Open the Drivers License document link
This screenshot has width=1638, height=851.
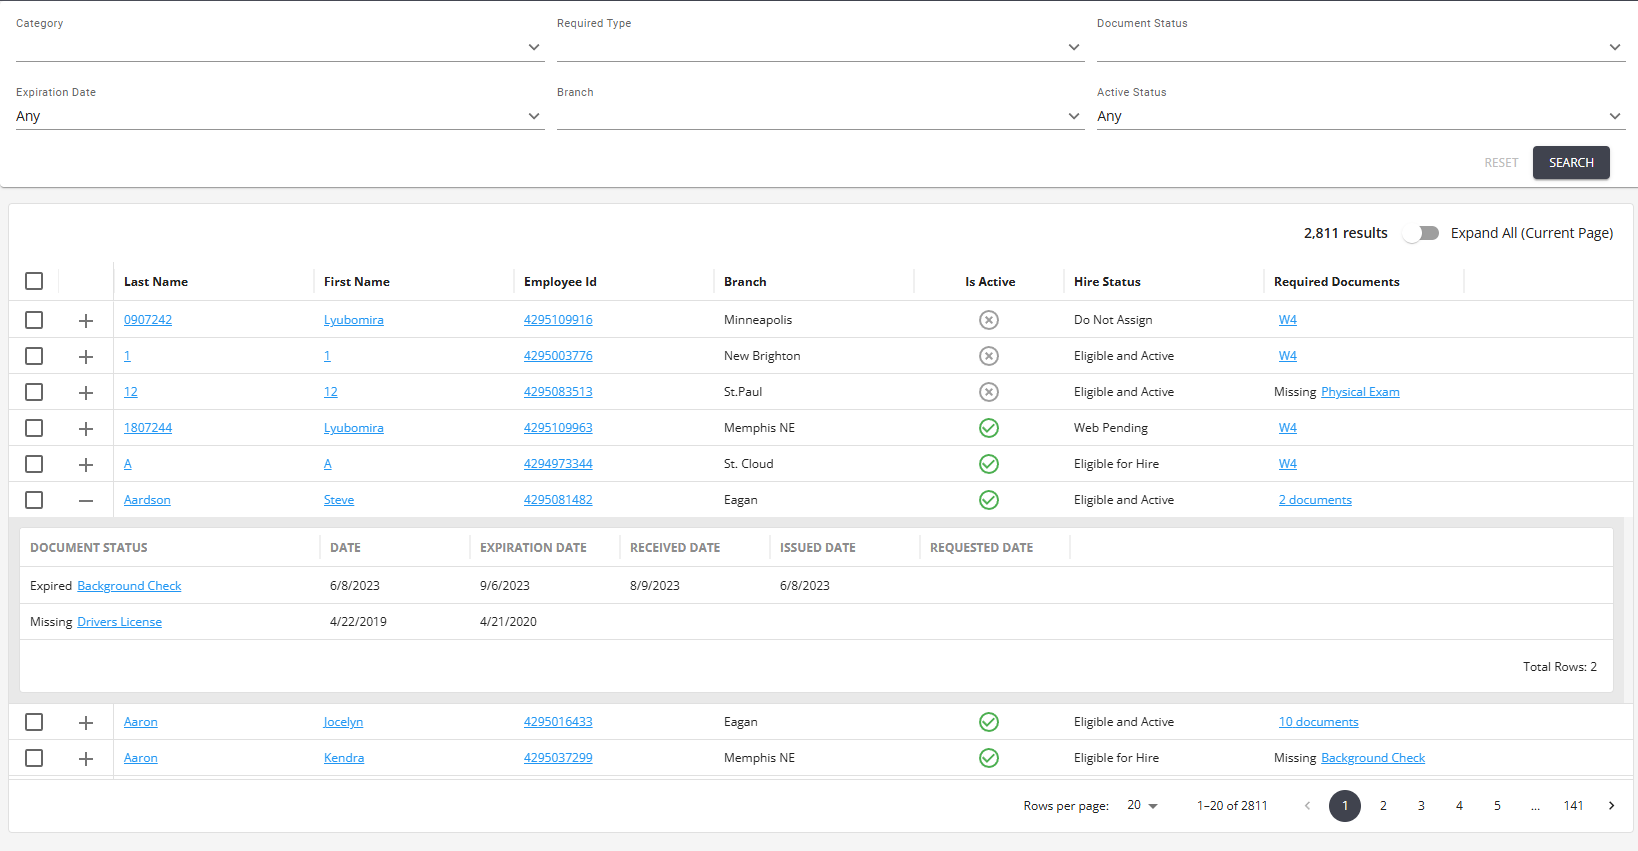pos(119,622)
